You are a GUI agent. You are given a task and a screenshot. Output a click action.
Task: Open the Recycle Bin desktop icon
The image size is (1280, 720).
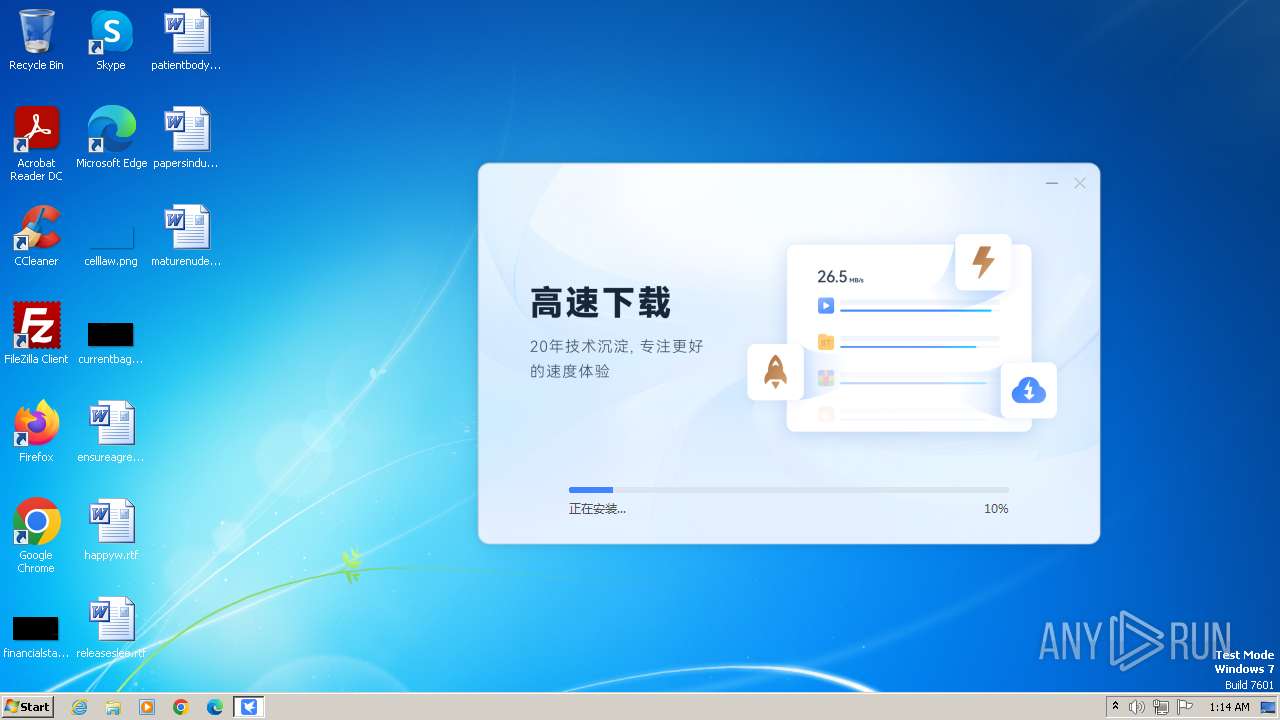coord(36,40)
